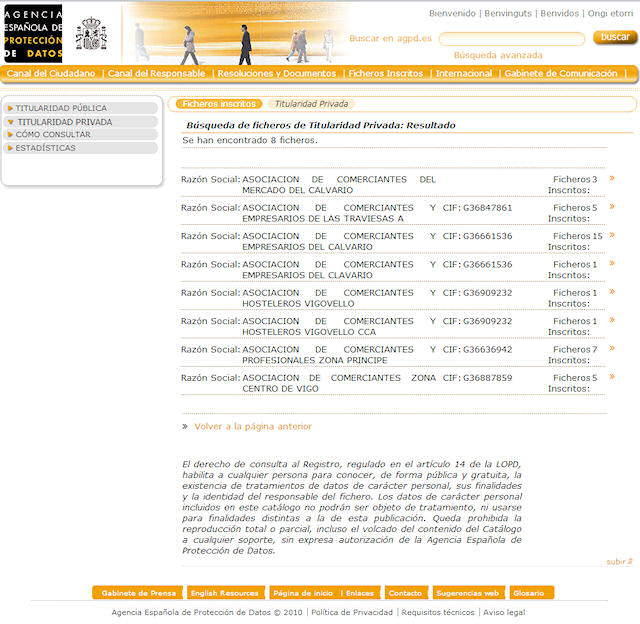640x624 pixels.
Task: Switch language to Bienvenido (Spanish)
Action: [x=452, y=13]
